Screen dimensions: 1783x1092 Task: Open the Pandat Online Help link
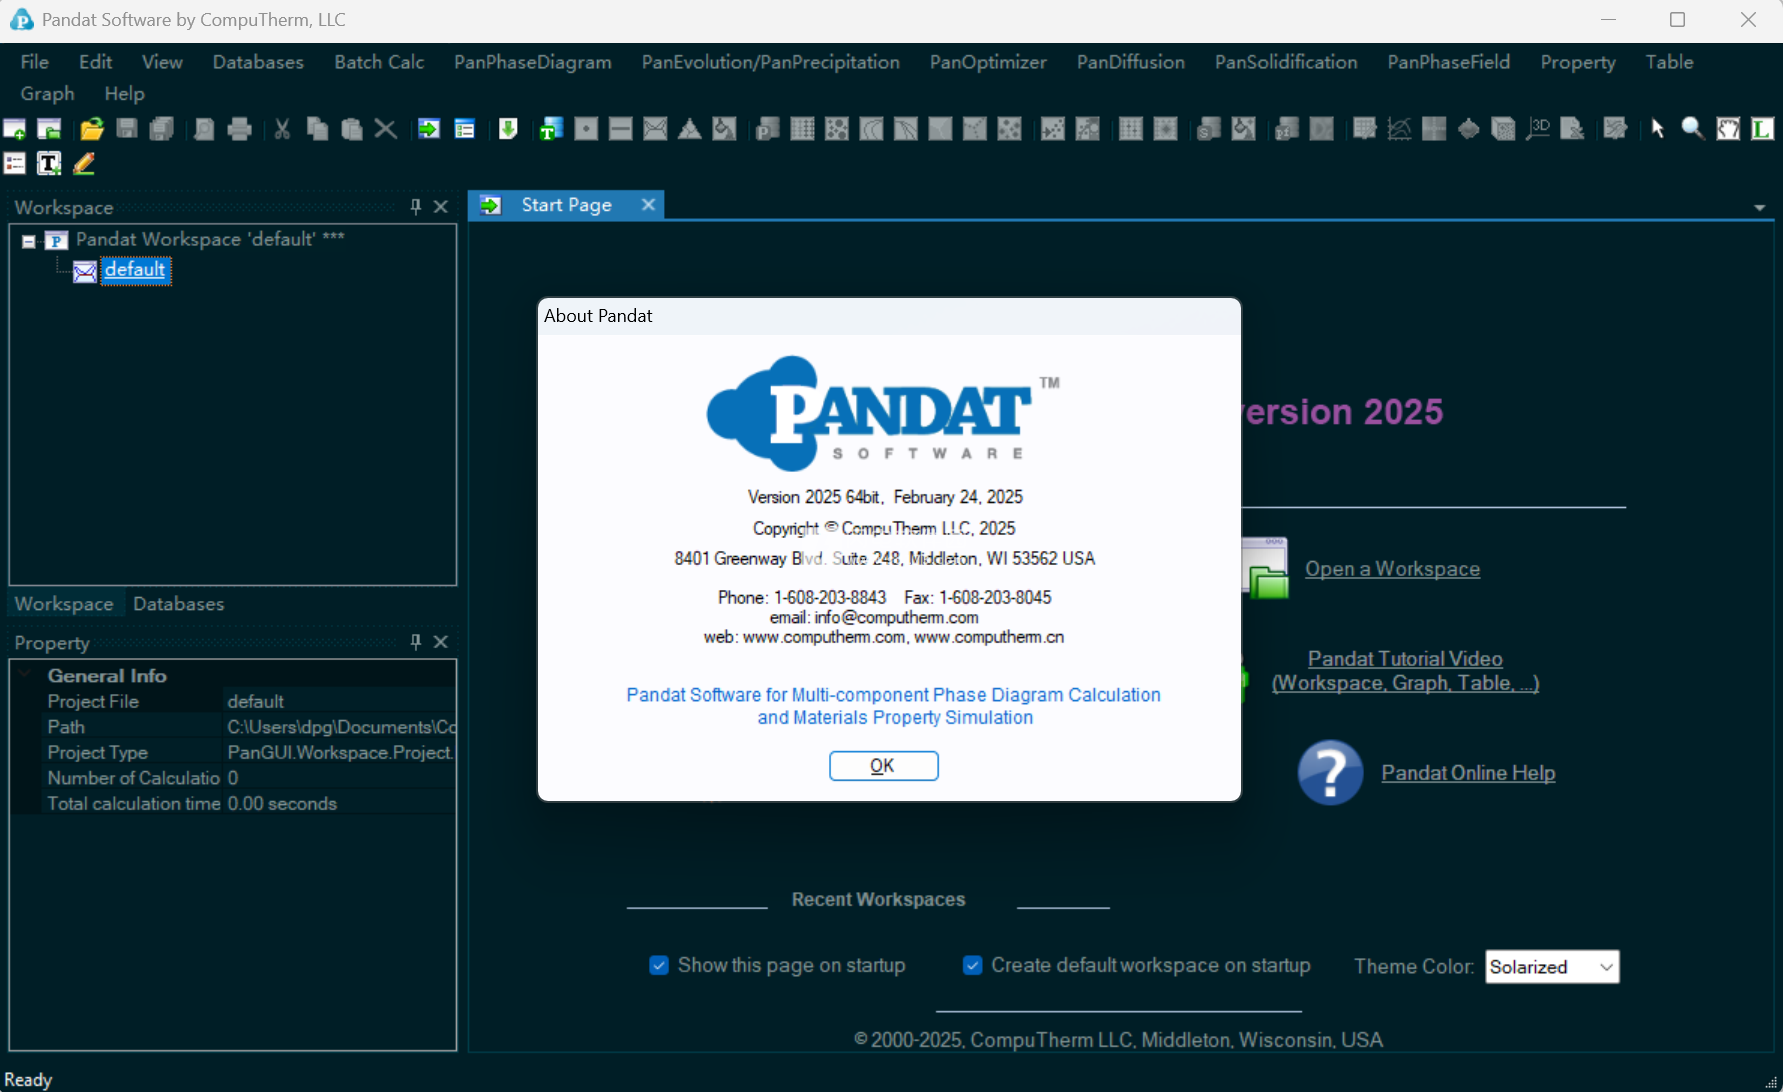(1467, 773)
